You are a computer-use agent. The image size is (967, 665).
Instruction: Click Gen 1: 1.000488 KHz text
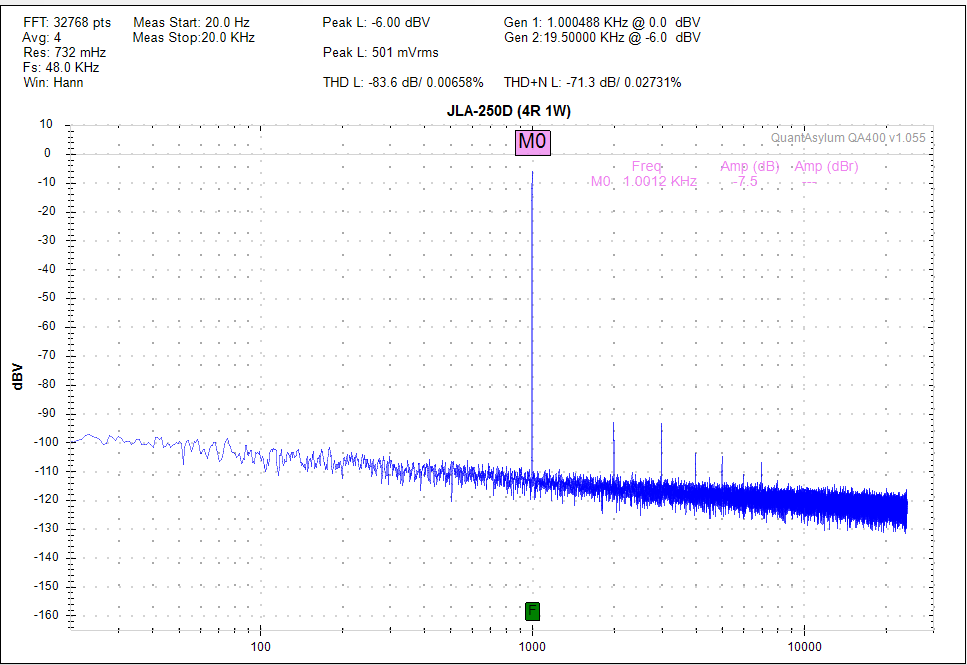coord(602,23)
